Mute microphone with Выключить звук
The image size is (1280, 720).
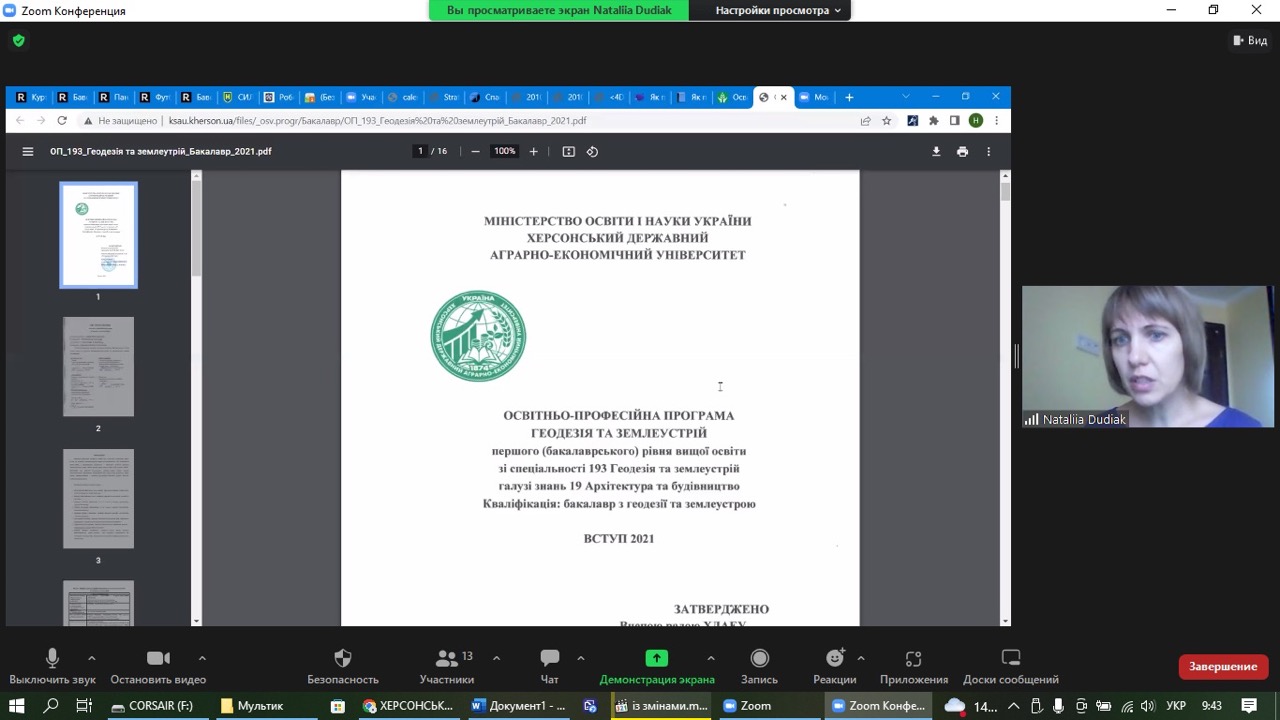(x=52, y=667)
